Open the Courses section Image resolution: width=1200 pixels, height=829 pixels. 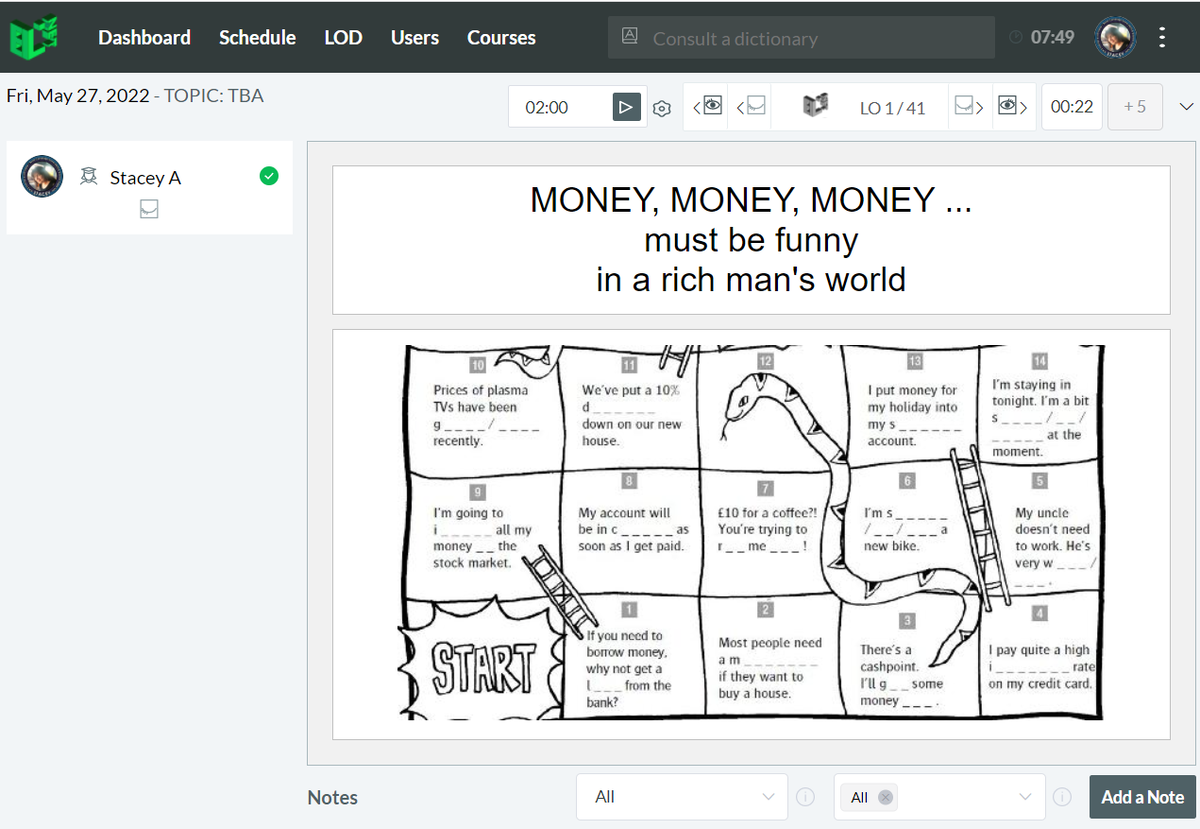pos(501,37)
